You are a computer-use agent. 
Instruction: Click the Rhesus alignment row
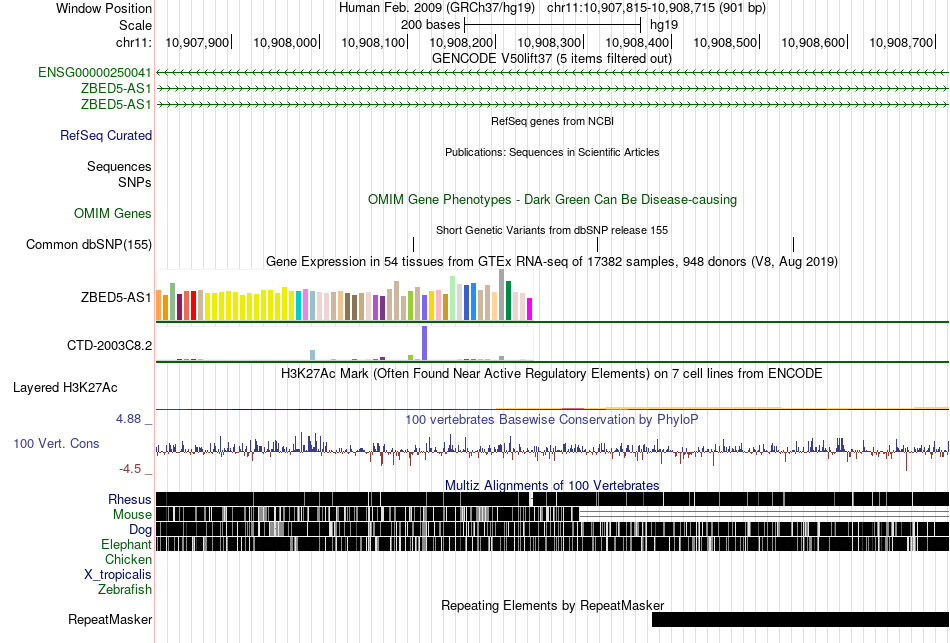(x=553, y=499)
